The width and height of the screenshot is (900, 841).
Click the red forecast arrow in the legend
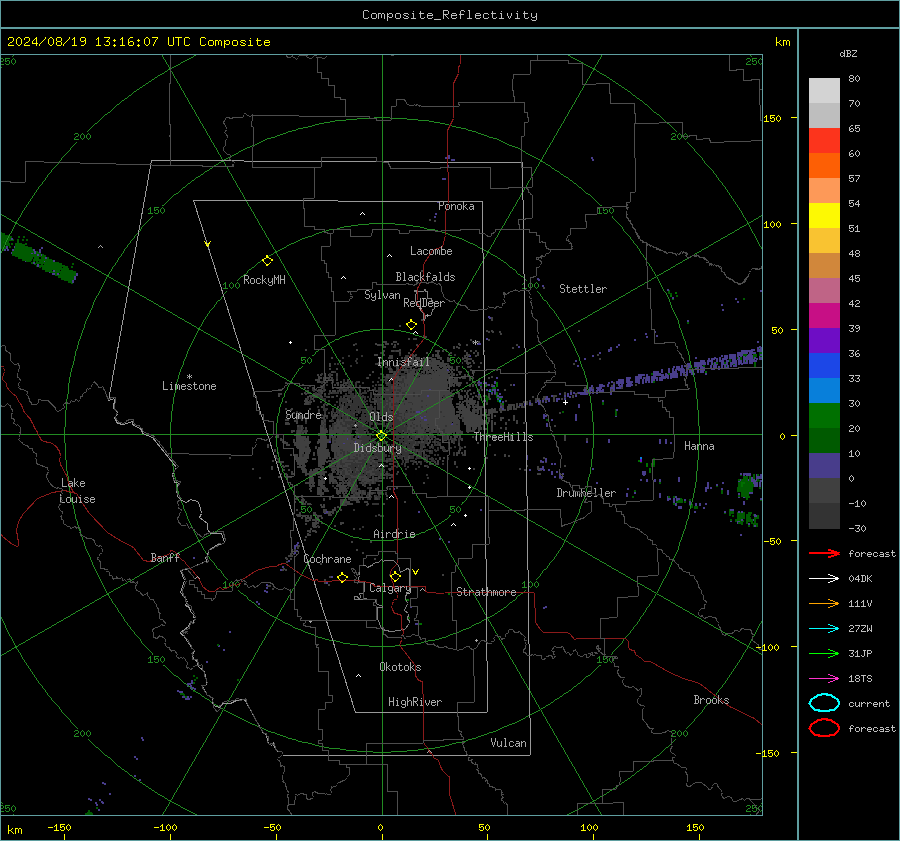tap(824, 553)
